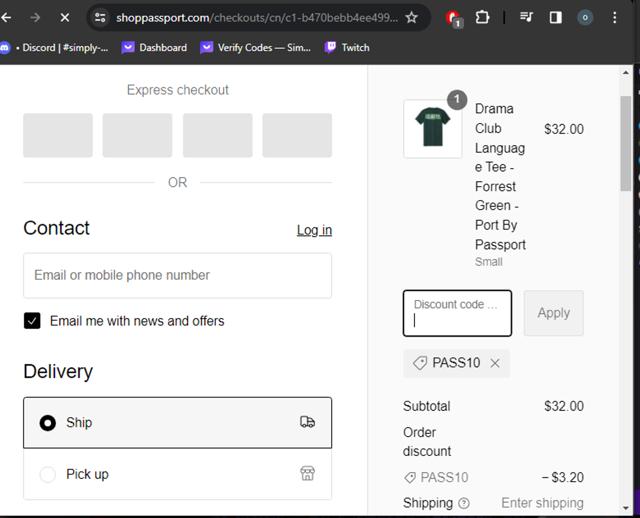Click the Small size label

[x=489, y=262]
